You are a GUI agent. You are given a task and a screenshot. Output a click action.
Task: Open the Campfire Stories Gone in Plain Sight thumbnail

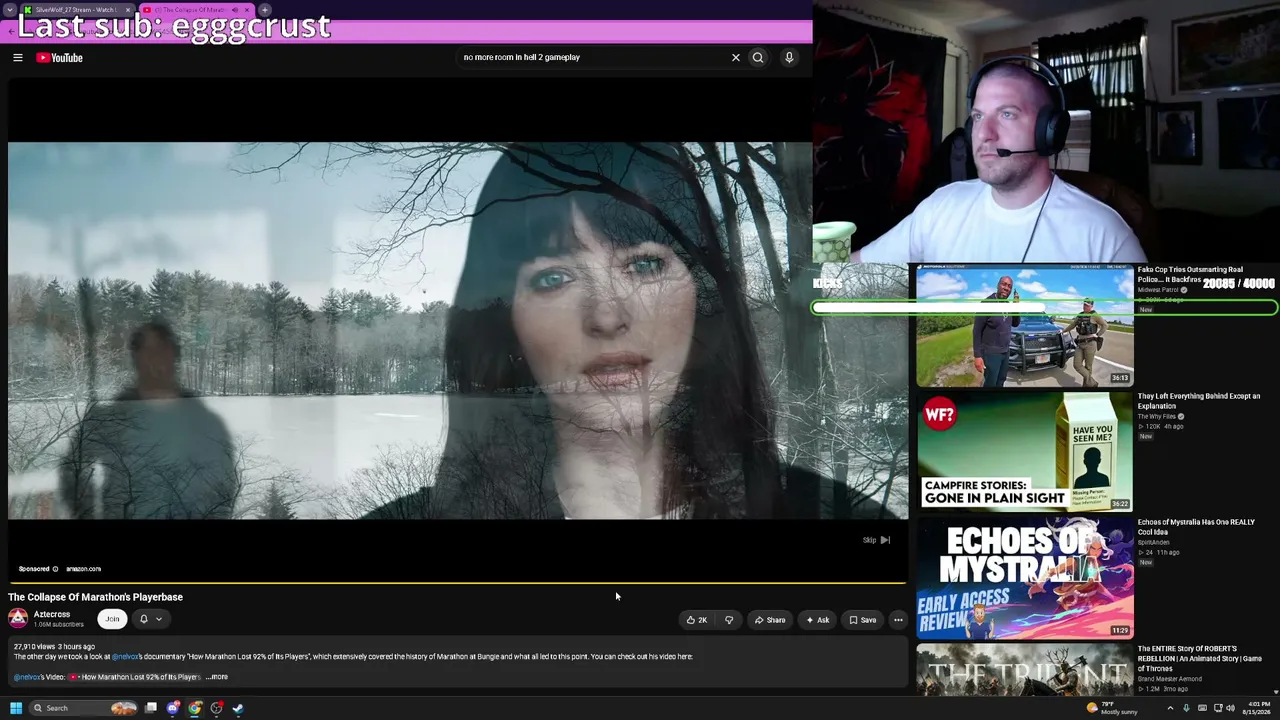point(1025,451)
